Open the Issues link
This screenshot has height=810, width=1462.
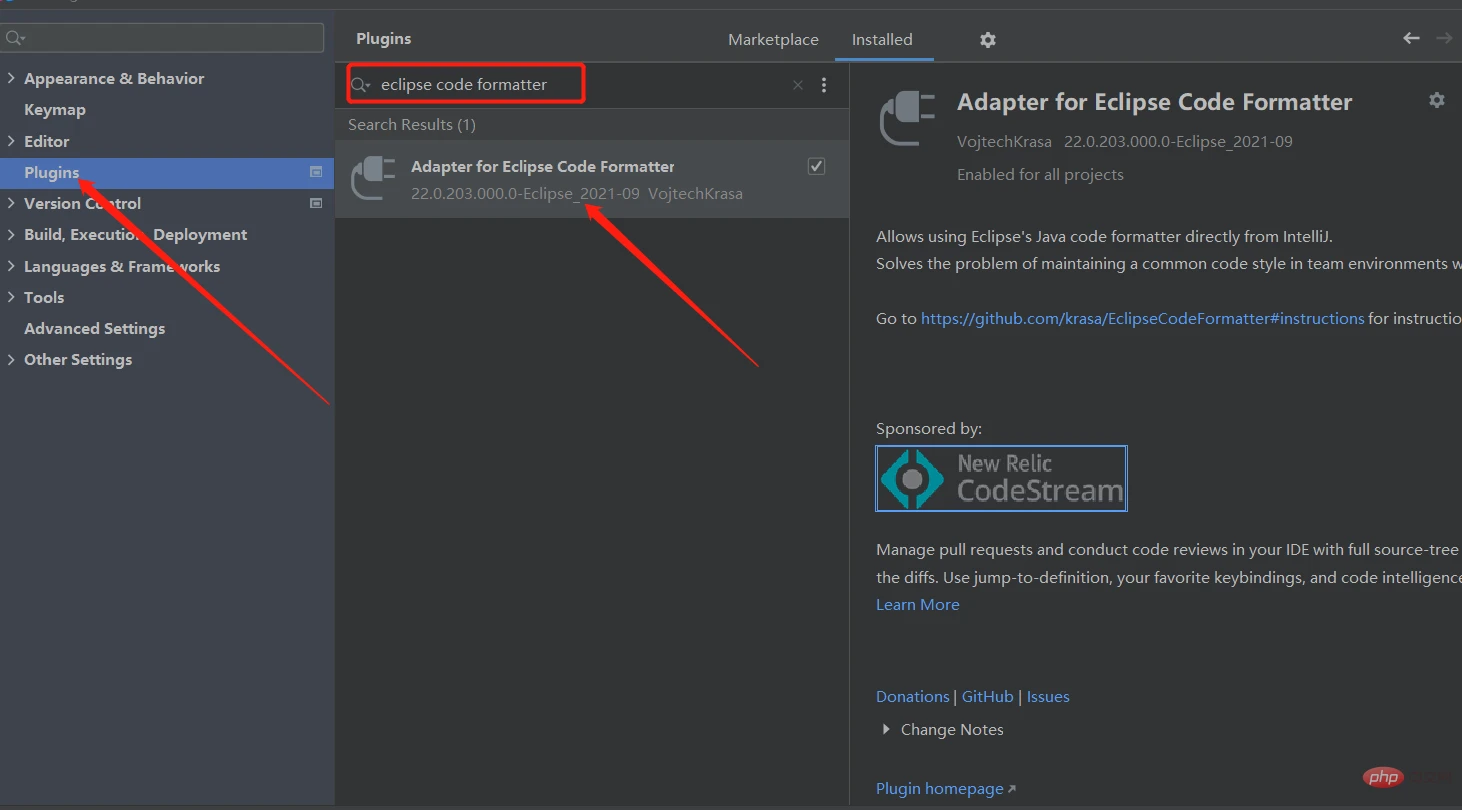pyautogui.click(x=1048, y=696)
